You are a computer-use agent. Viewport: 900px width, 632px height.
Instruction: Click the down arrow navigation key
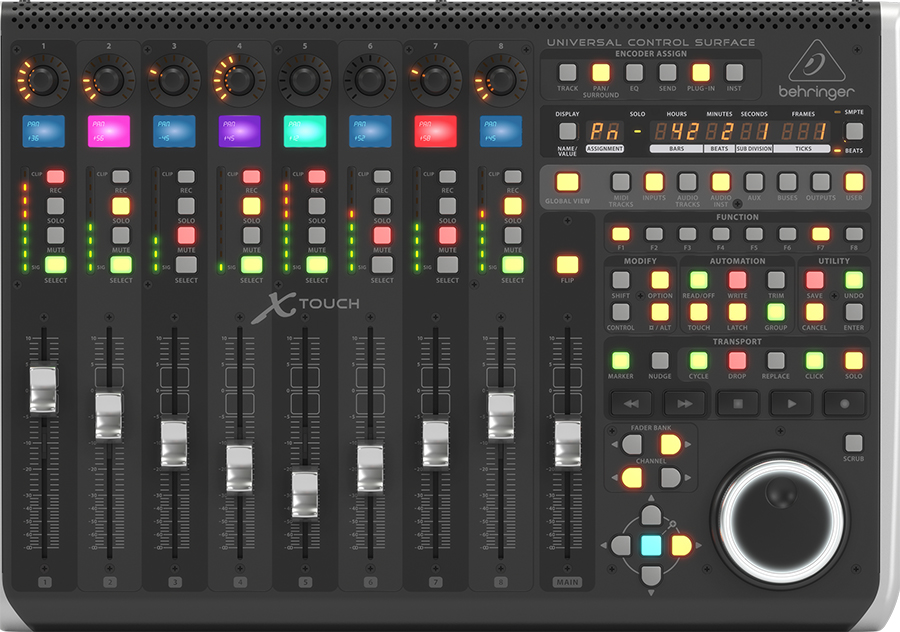point(651,575)
